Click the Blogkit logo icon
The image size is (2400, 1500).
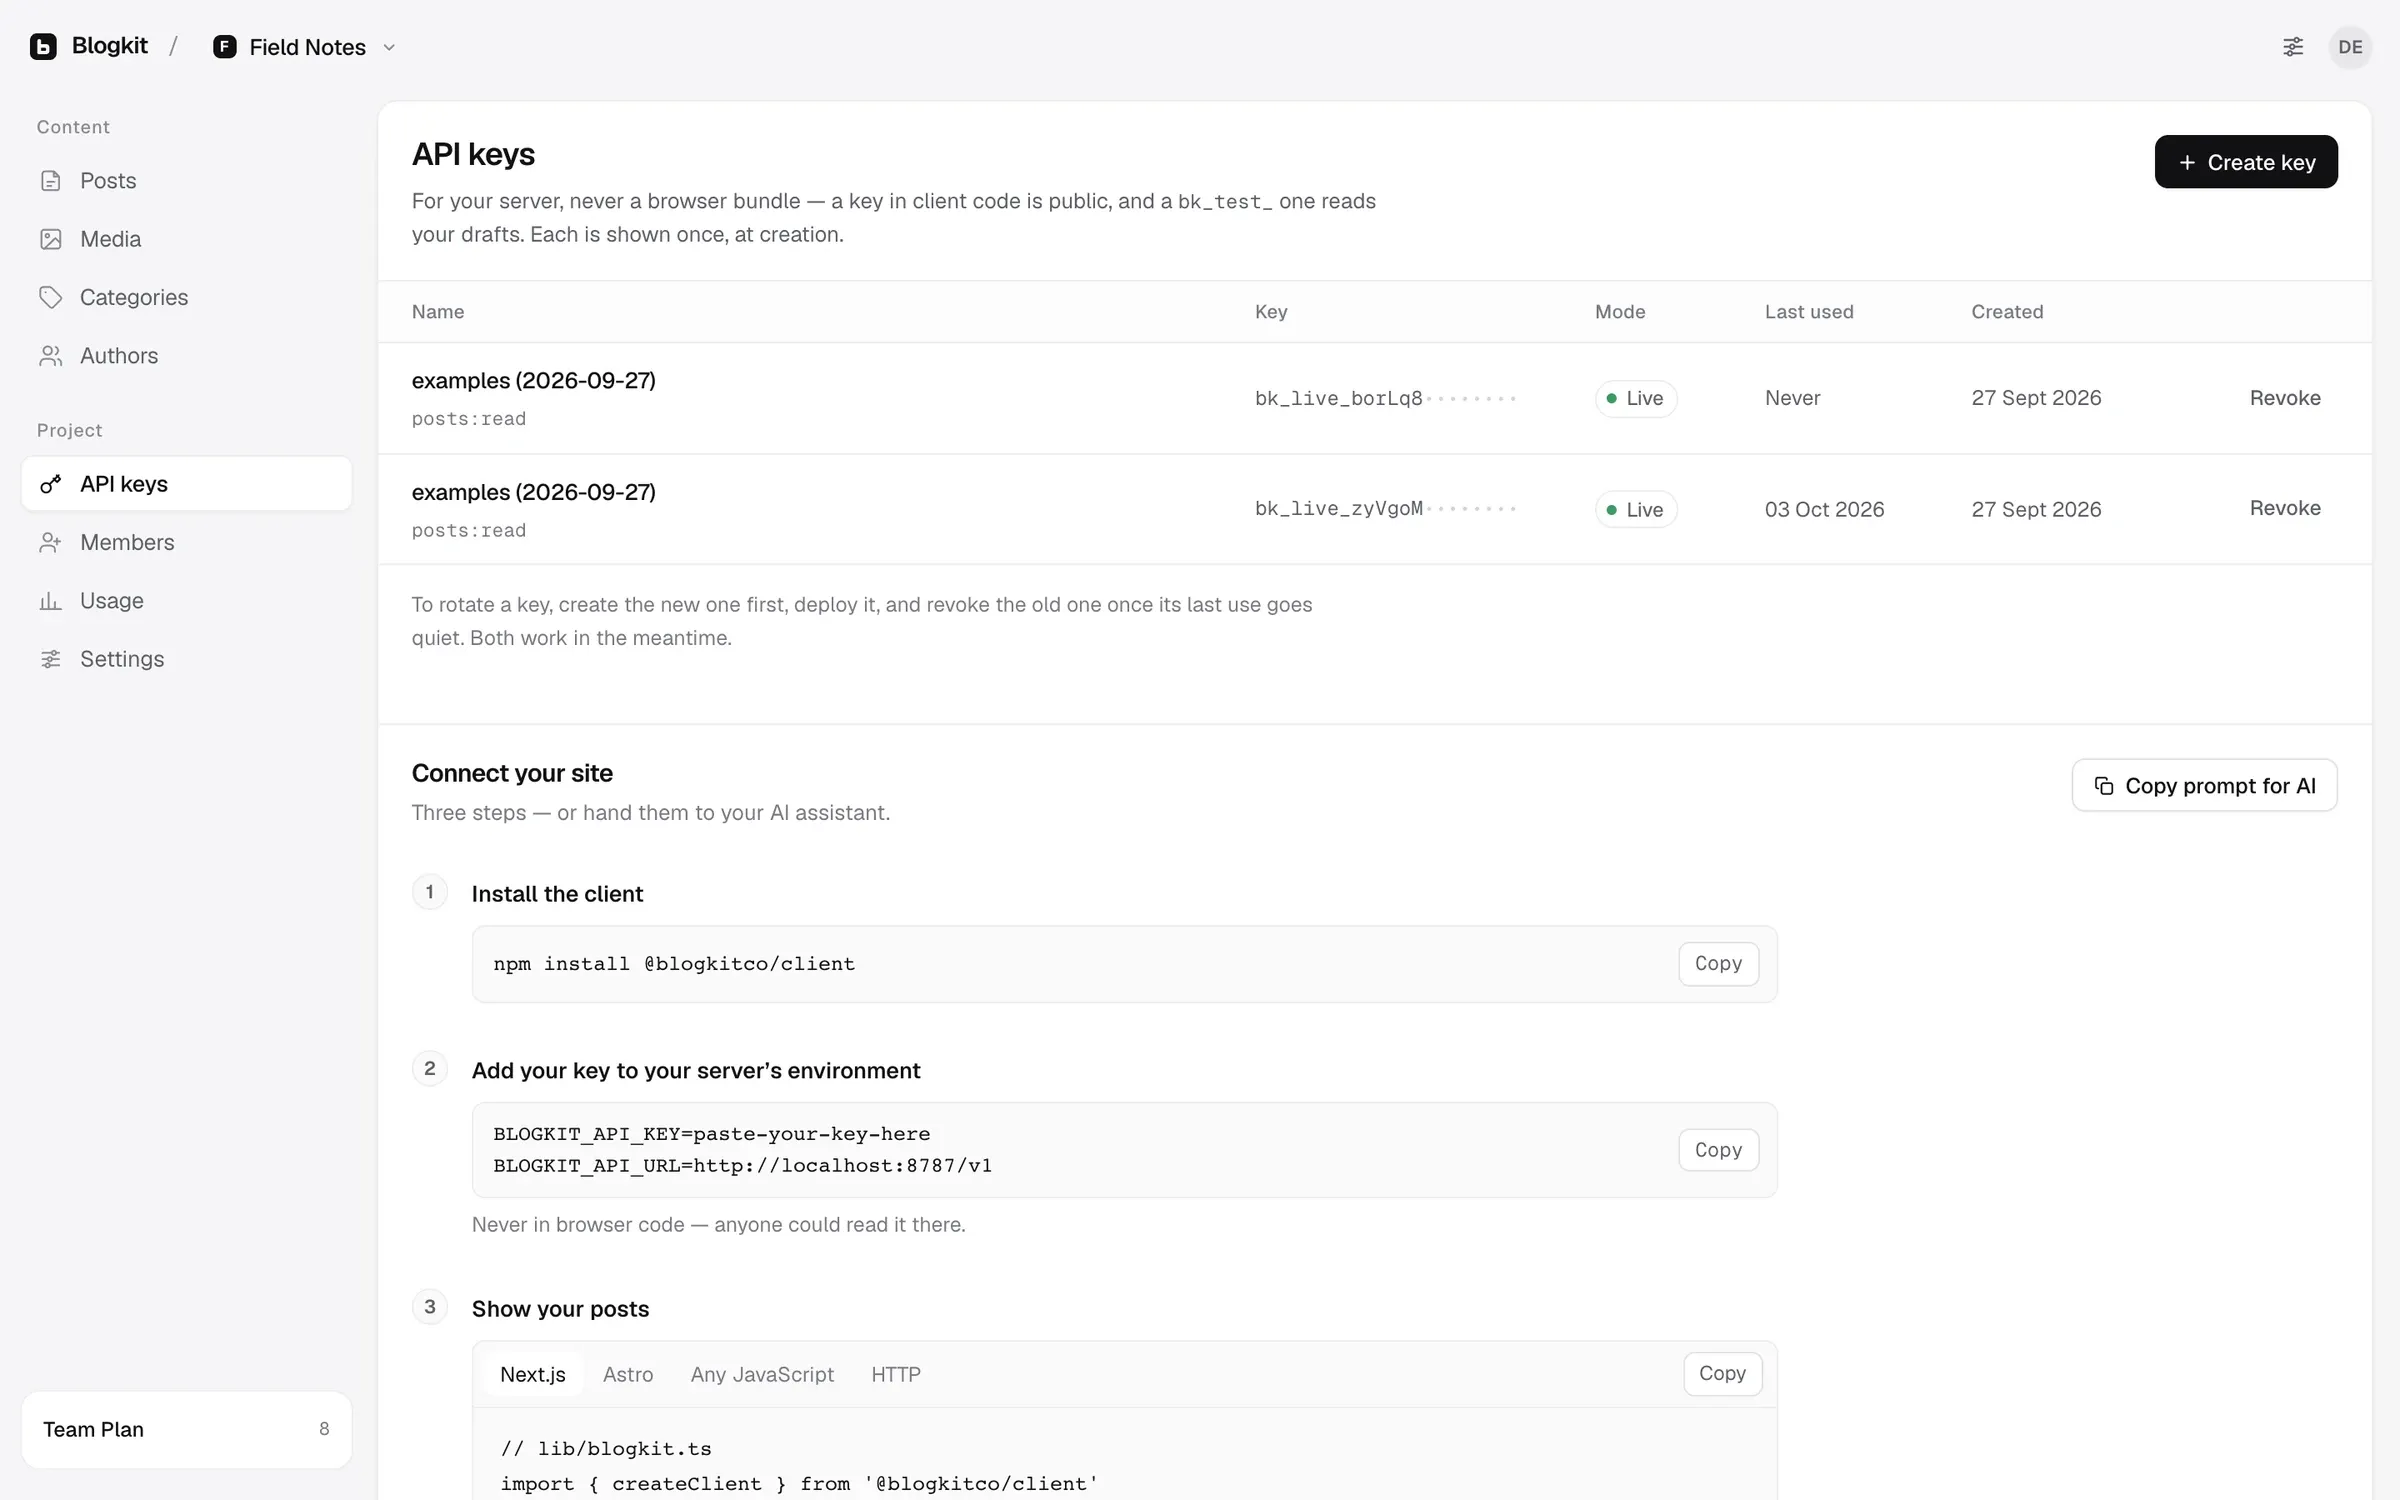point(43,47)
